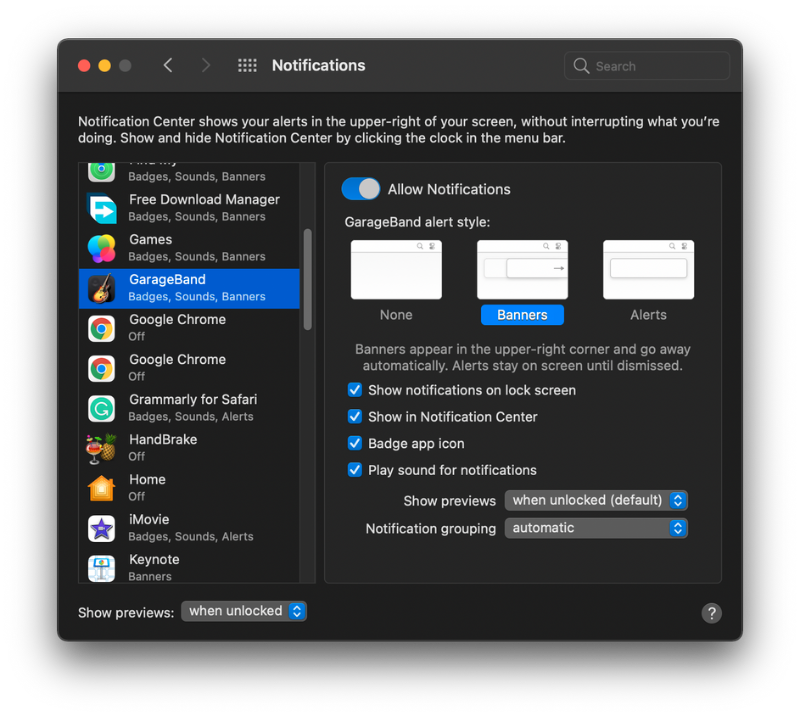The width and height of the screenshot is (800, 716).
Task: Open the bottom Show previews dropdown
Action: pyautogui.click(x=244, y=611)
